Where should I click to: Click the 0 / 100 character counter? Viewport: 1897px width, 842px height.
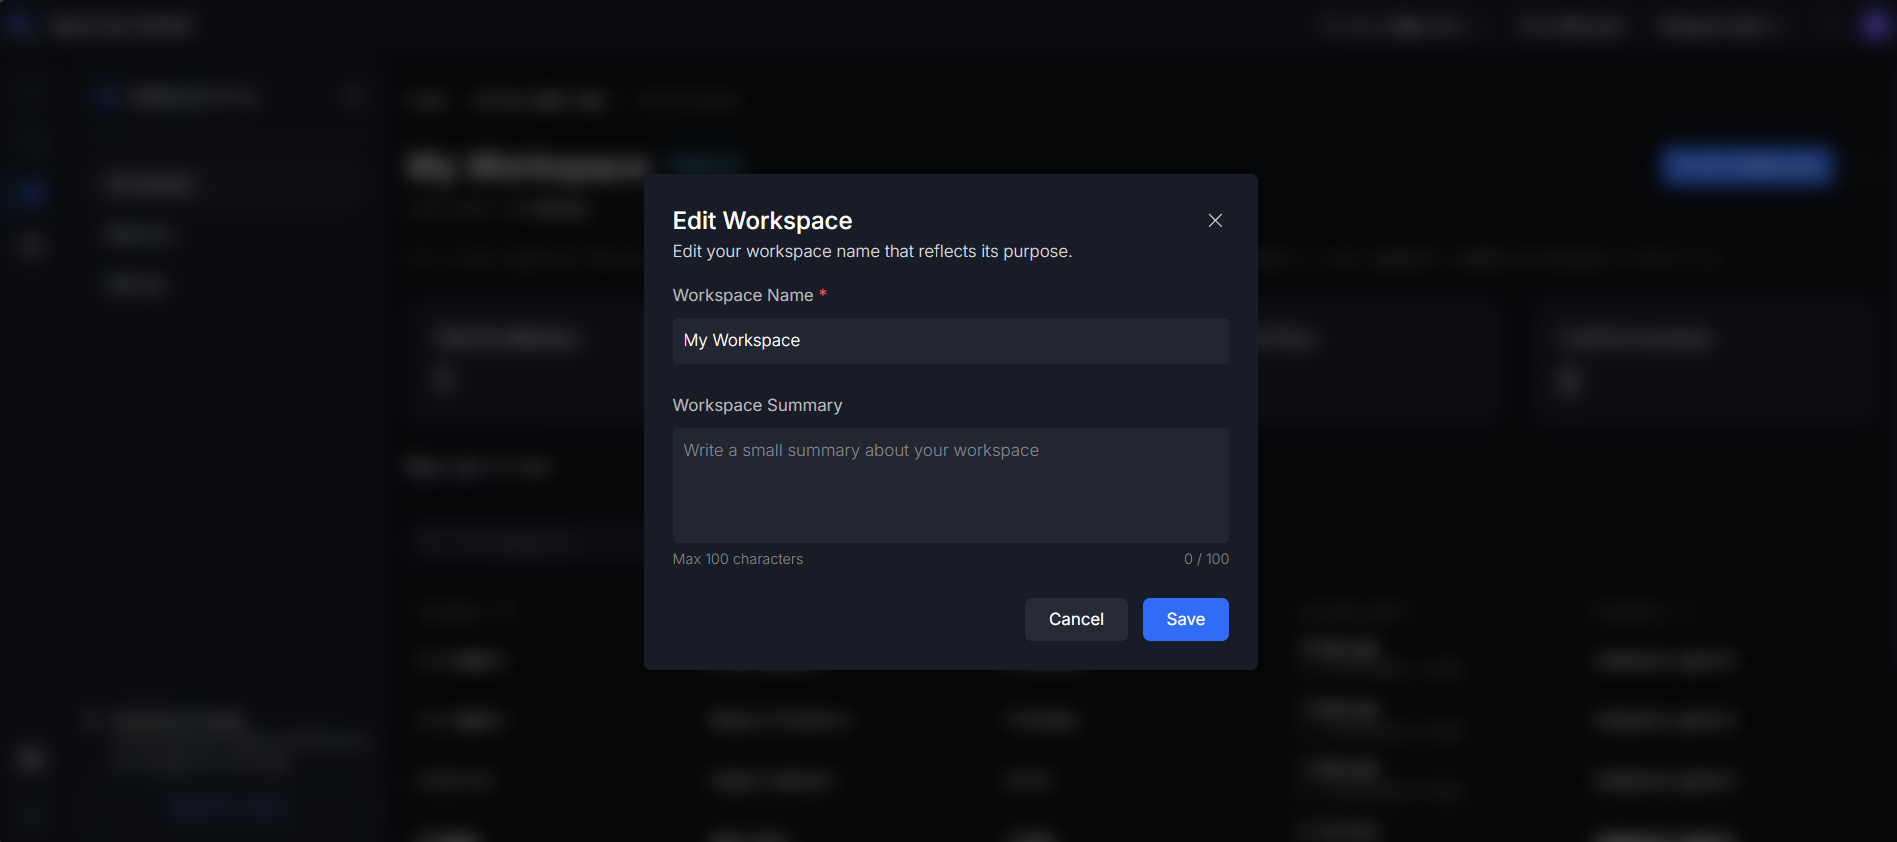coord(1206,559)
